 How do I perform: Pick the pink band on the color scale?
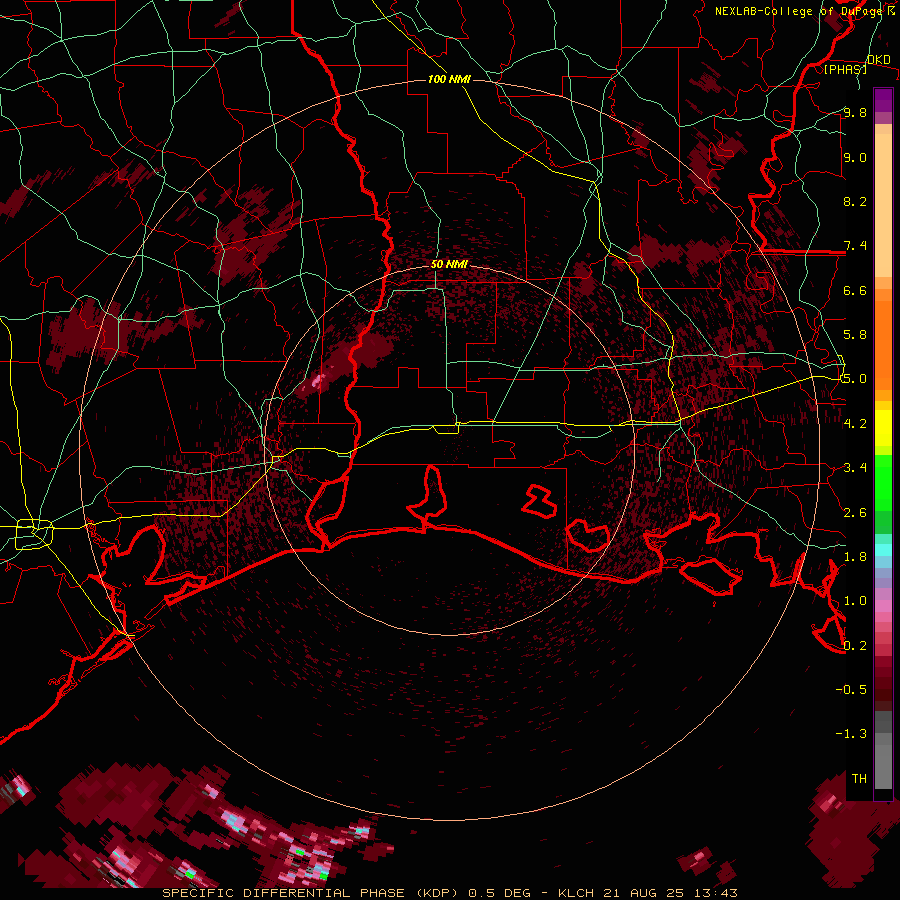pyautogui.click(x=883, y=606)
